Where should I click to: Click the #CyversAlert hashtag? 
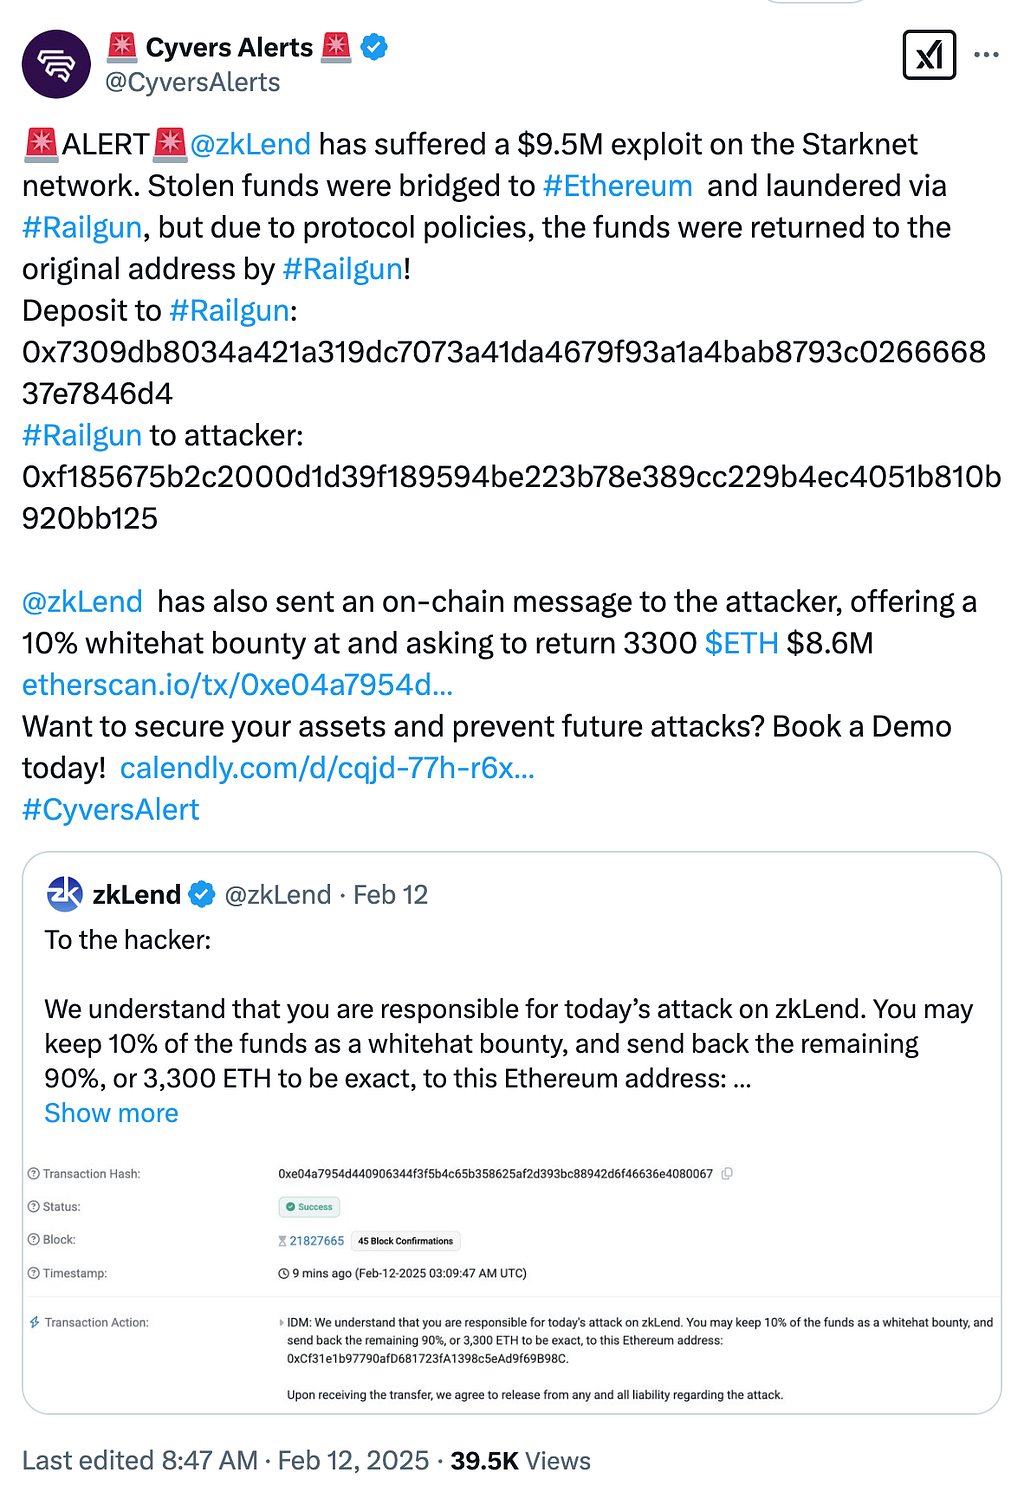tap(111, 810)
